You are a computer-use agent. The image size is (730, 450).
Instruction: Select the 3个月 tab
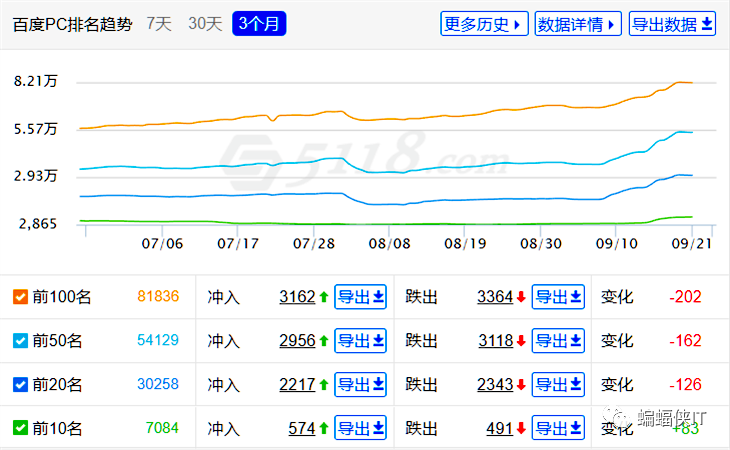259,24
